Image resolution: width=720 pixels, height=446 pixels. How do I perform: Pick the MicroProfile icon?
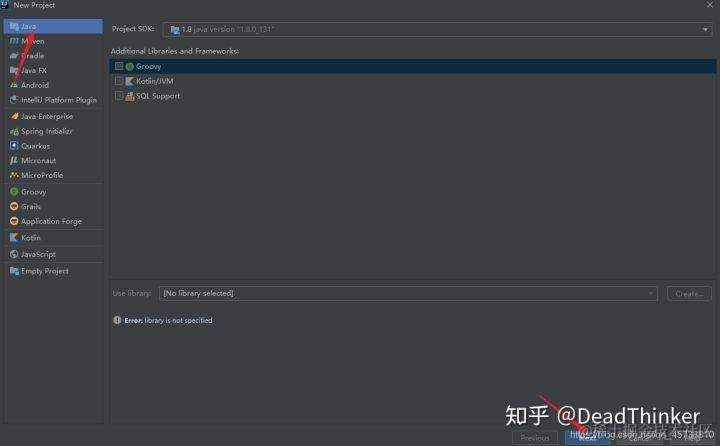click(14, 175)
